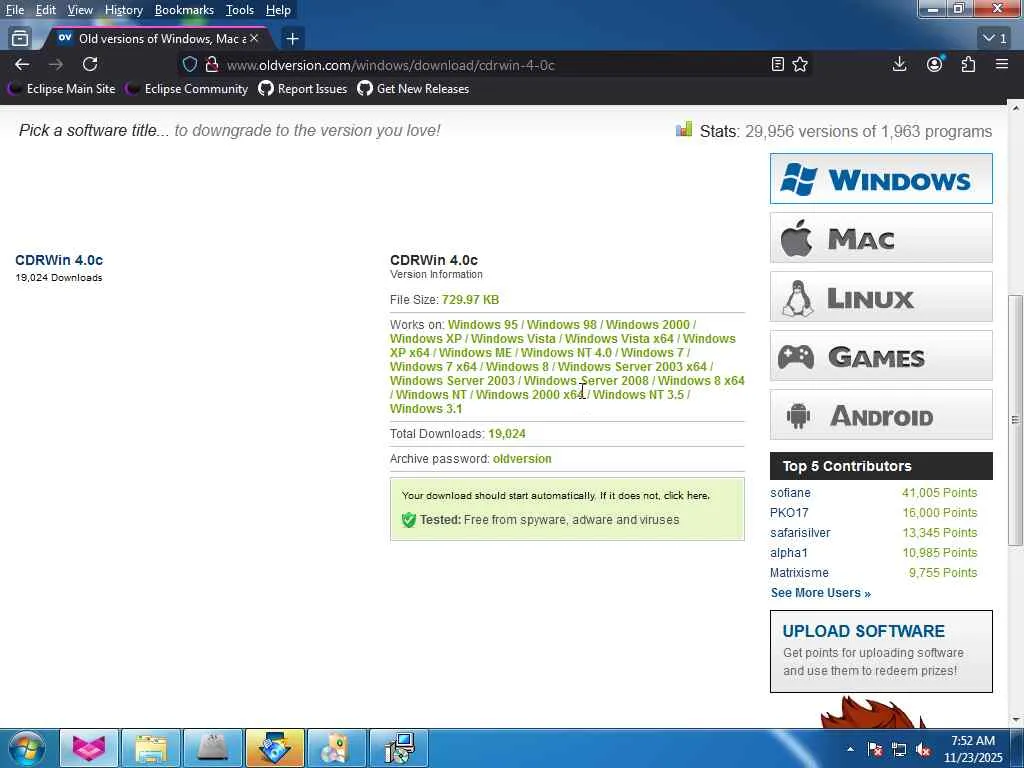Open the extensions puzzle icon
The image size is (1024, 768).
pos(968,64)
